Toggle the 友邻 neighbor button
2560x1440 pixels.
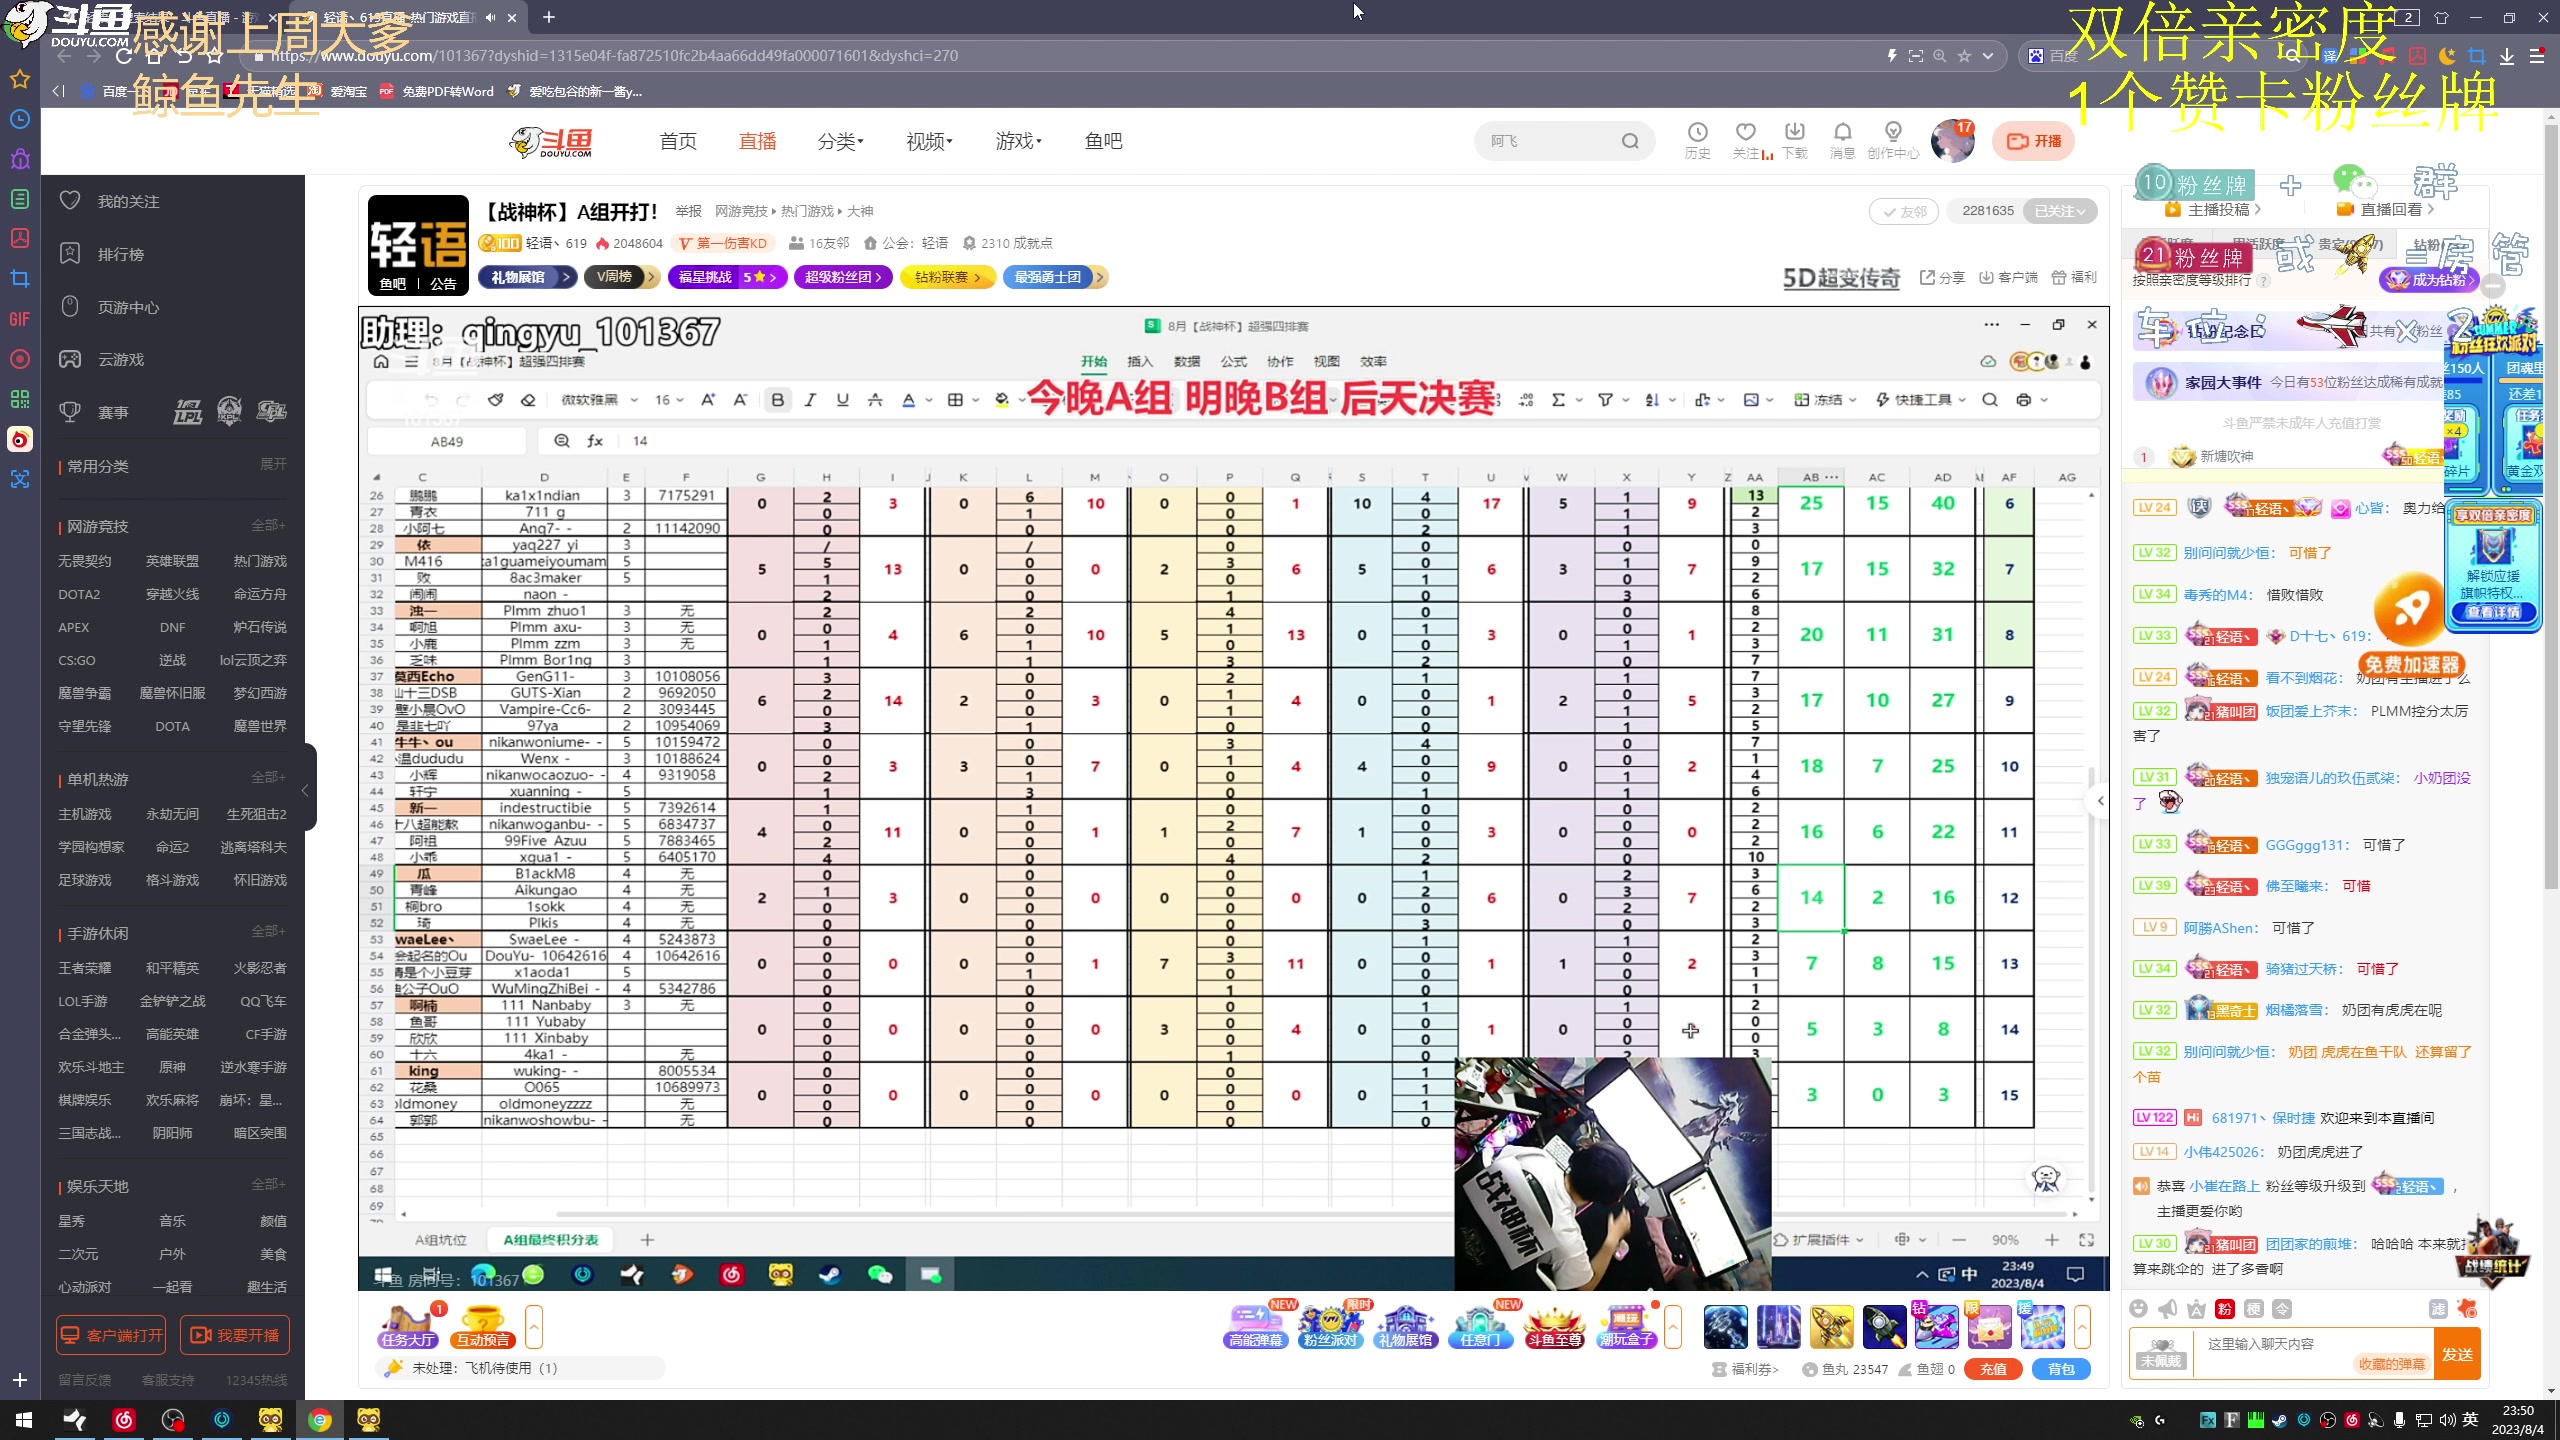click(x=1904, y=212)
